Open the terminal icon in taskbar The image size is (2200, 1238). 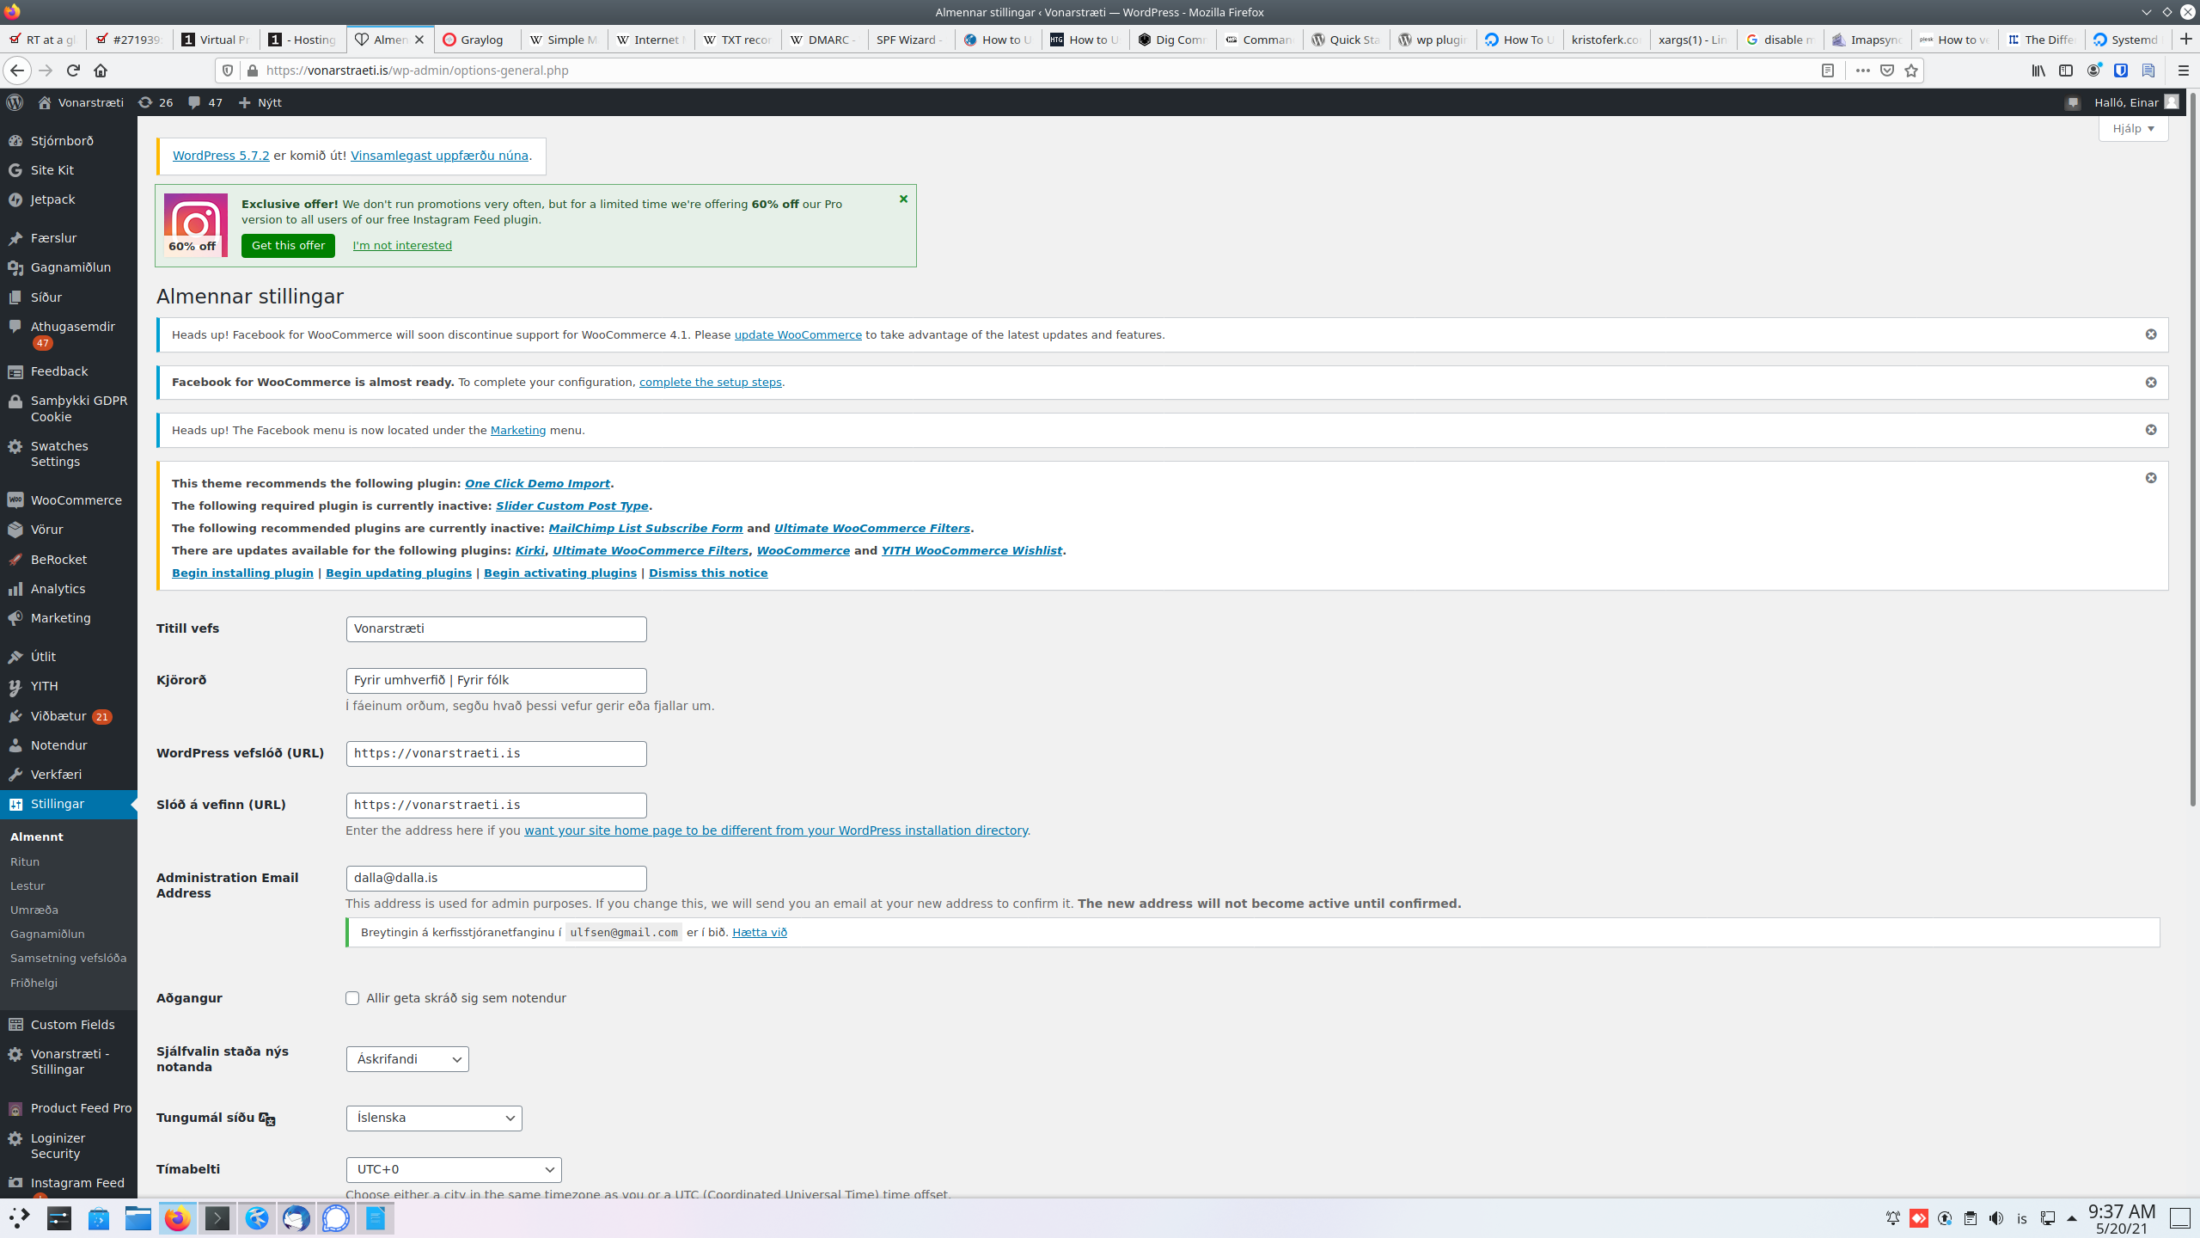pyautogui.click(x=217, y=1218)
